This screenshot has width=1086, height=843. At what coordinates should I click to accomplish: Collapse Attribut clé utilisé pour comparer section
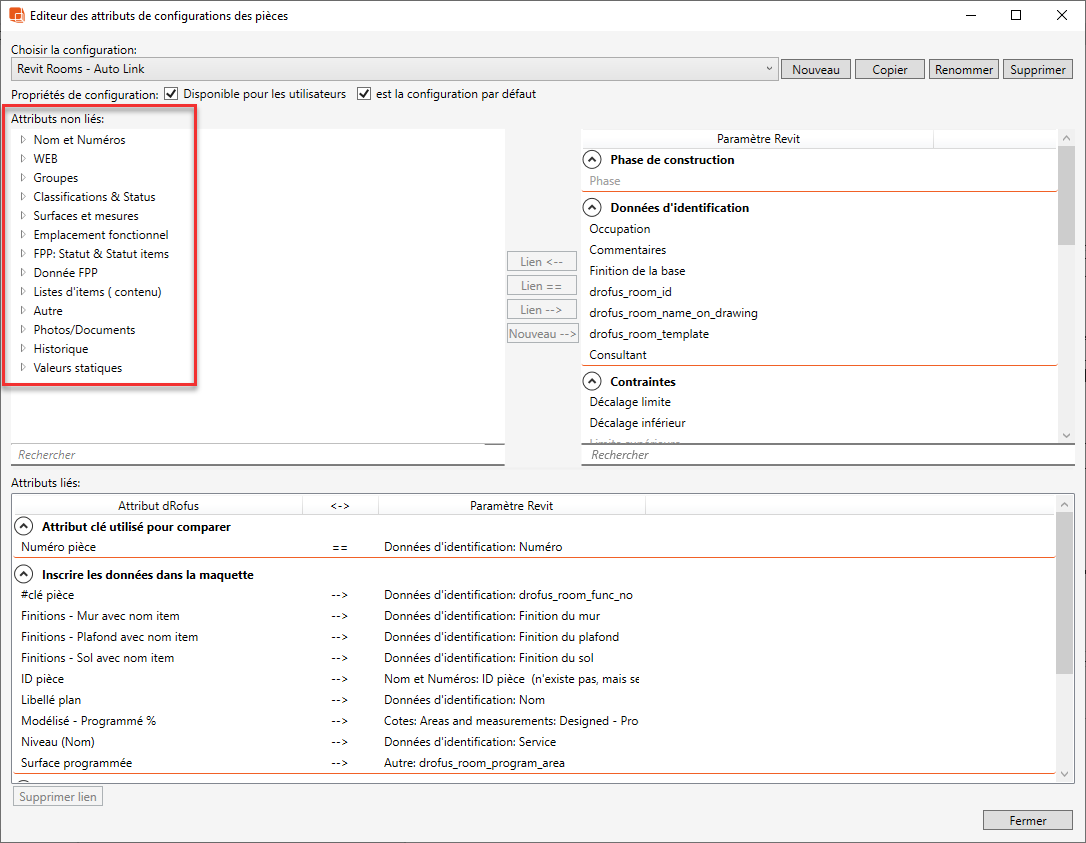click(x=23, y=527)
